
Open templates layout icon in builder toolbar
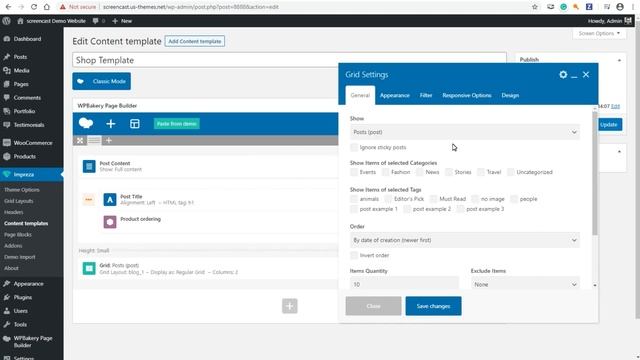(135, 124)
